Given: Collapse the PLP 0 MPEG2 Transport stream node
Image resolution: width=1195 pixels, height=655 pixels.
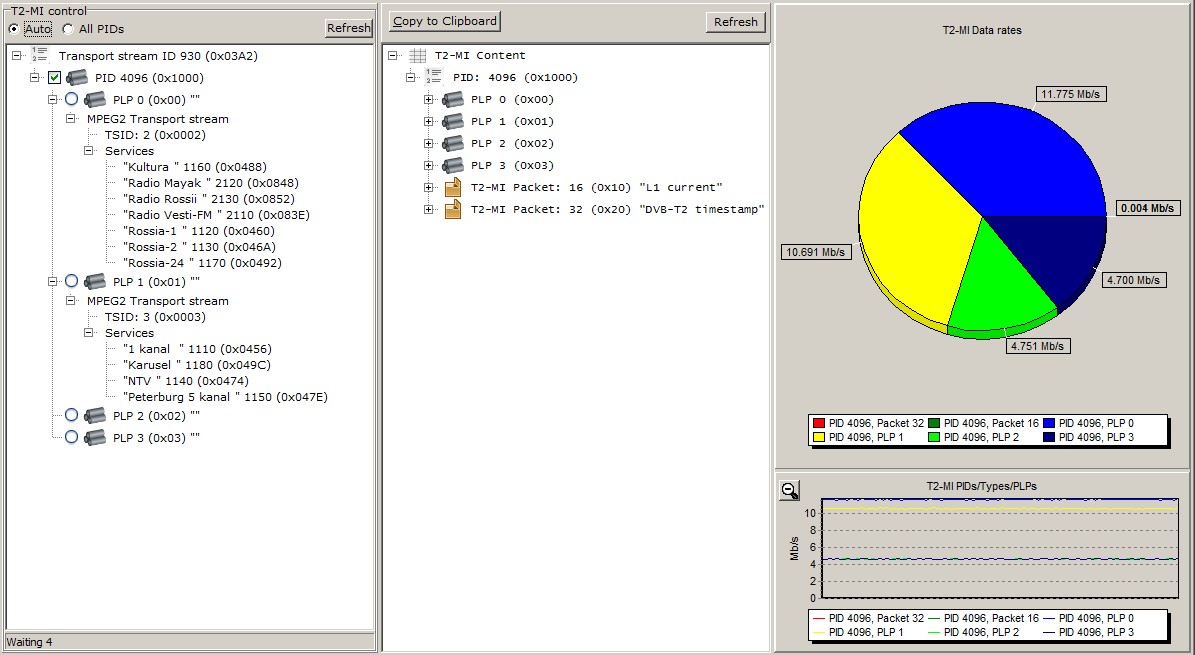Looking at the screenshot, I should (x=71, y=119).
